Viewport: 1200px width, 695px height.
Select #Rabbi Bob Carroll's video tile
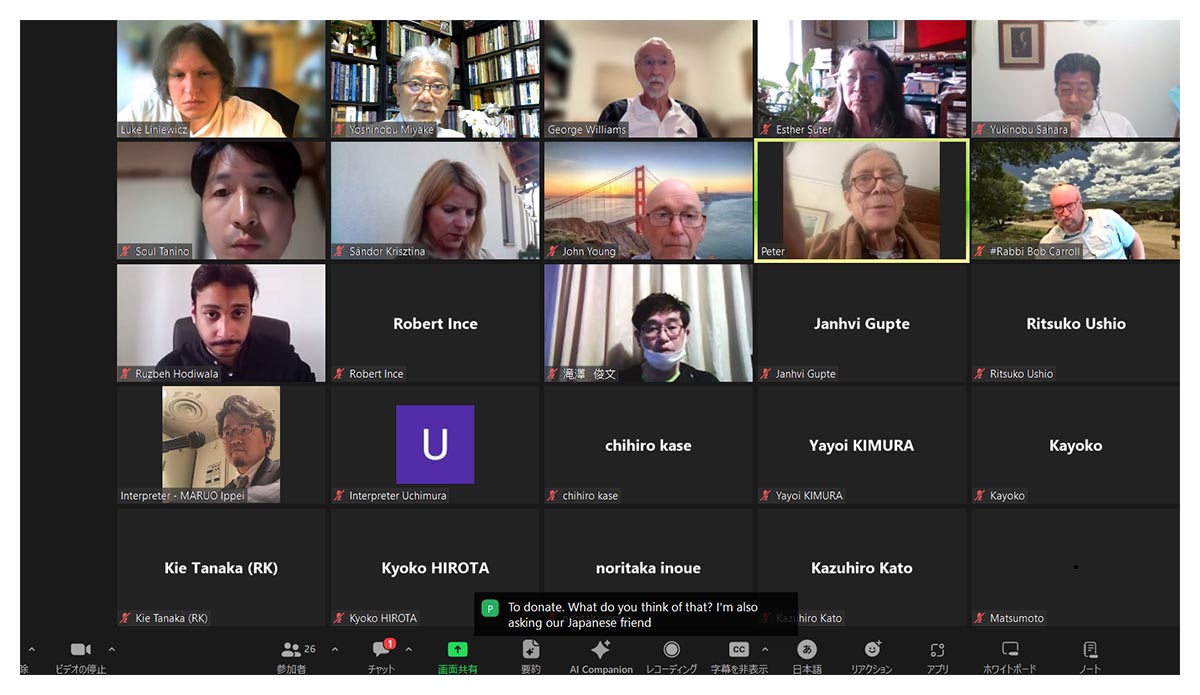[x=1076, y=201]
